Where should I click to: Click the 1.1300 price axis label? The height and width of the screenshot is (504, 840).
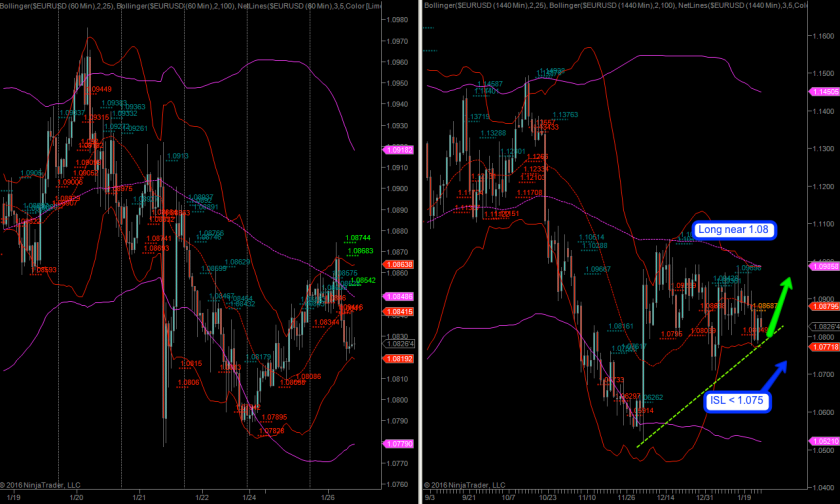pyautogui.click(x=823, y=148)
